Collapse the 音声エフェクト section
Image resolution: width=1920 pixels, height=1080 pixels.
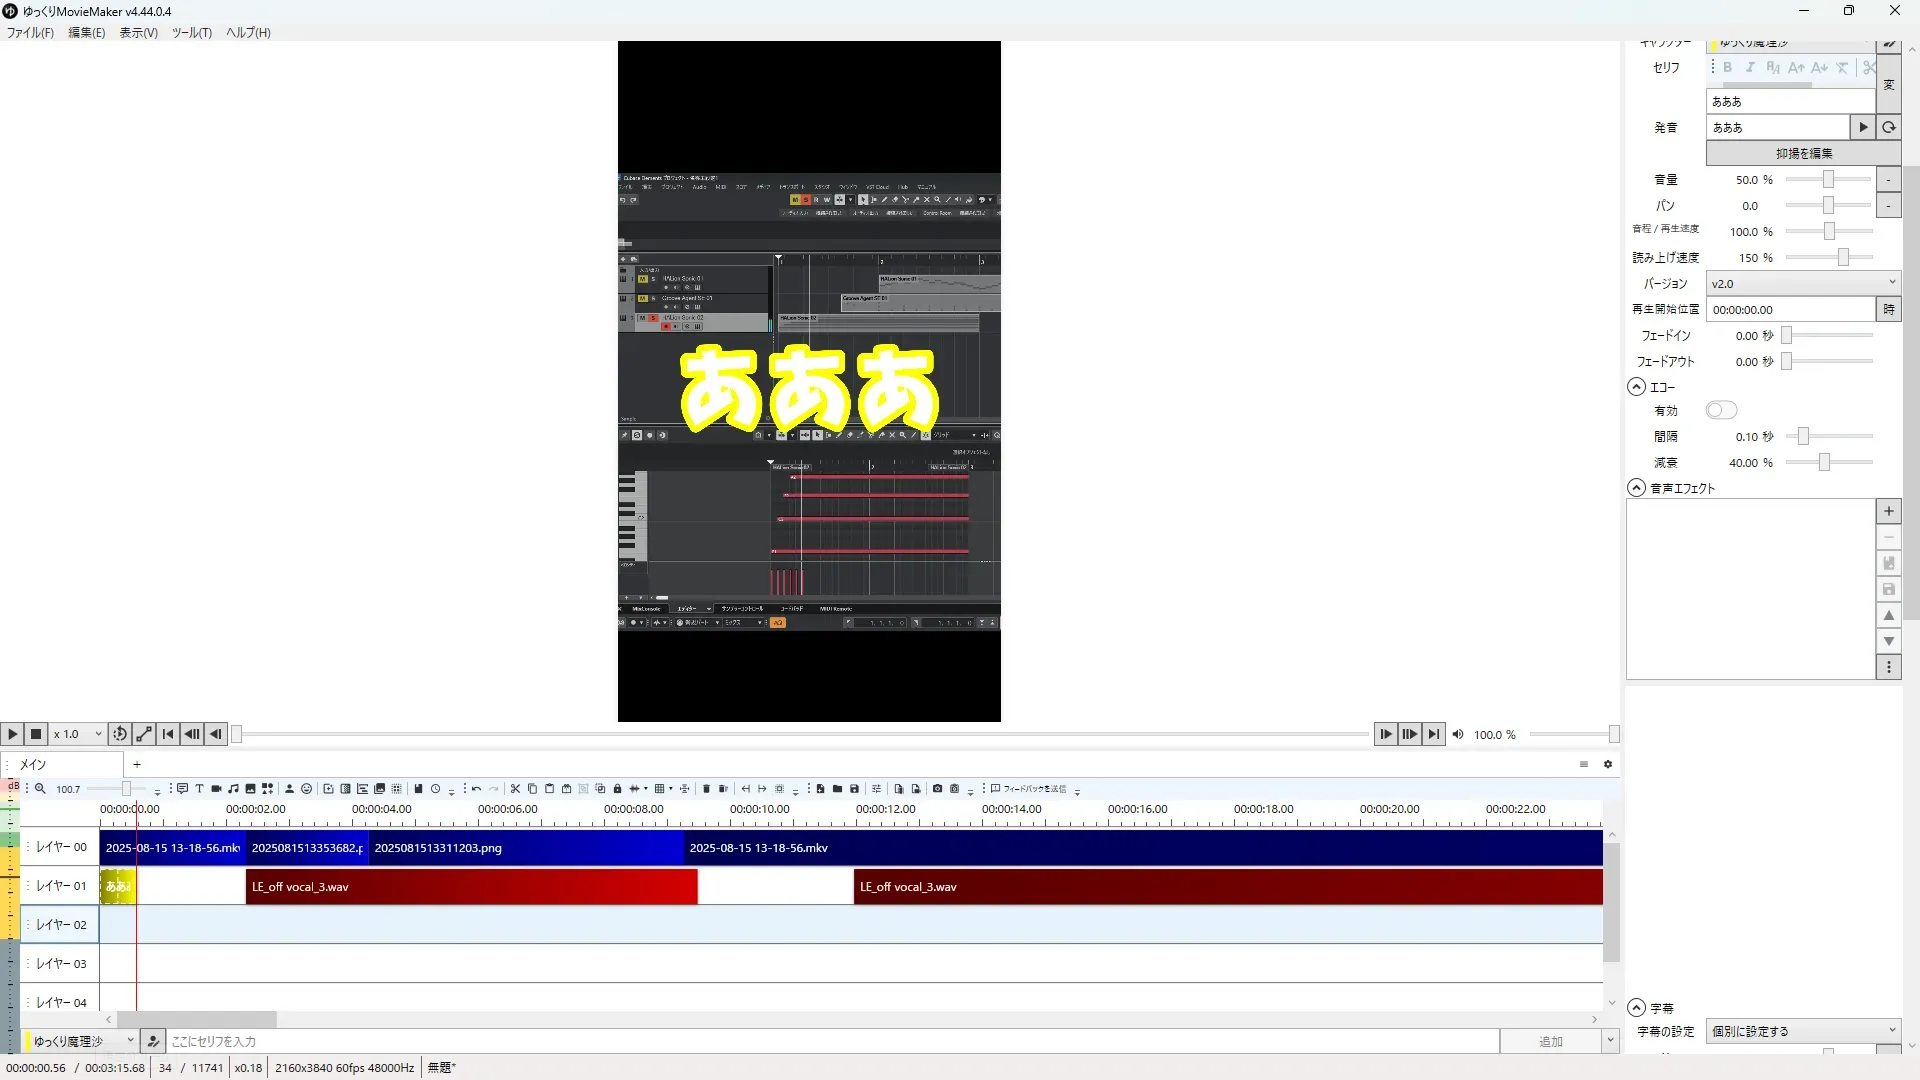1636,488
